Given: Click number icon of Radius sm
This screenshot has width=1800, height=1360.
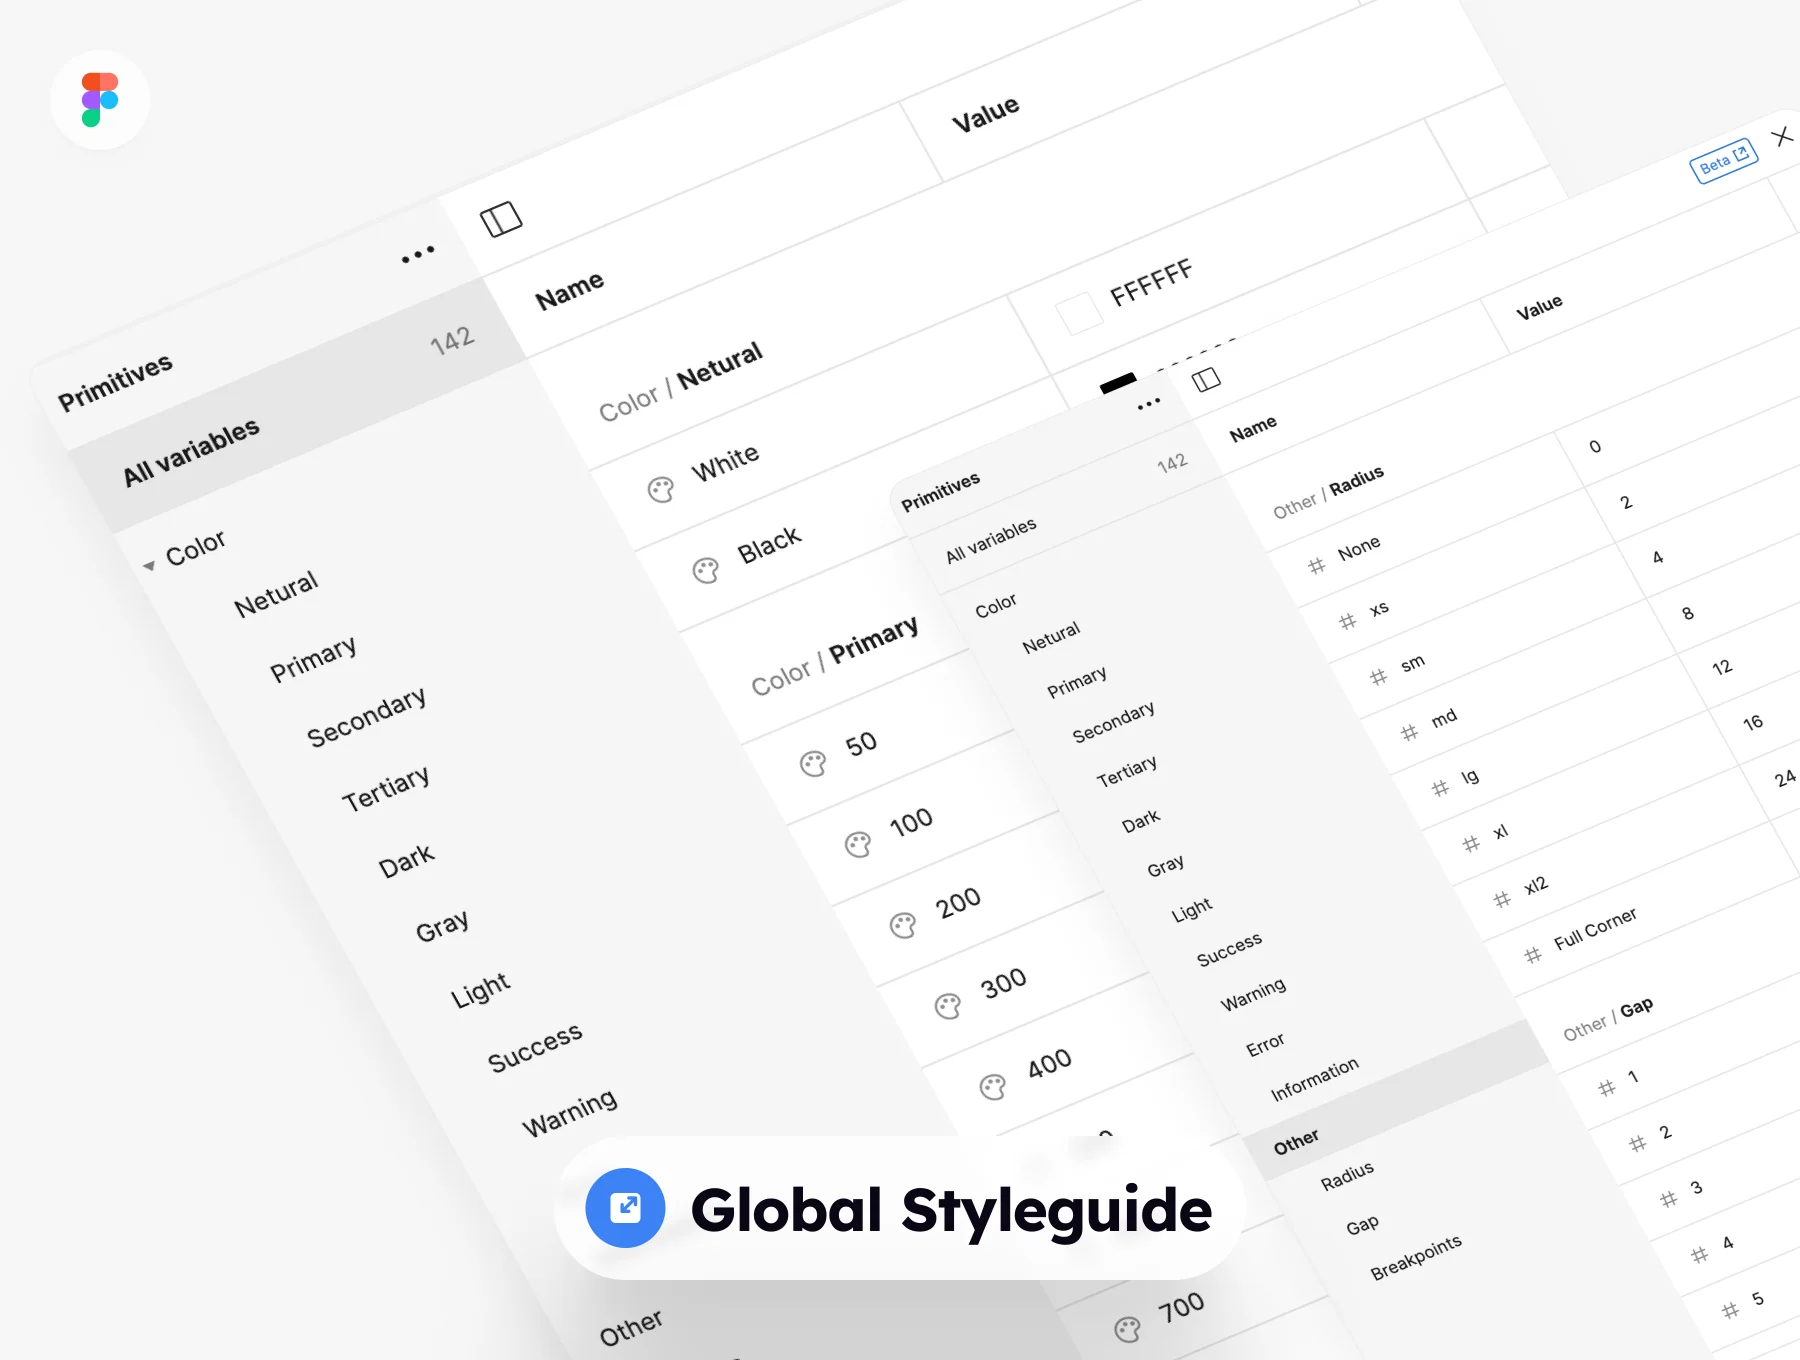Looking at the screenshot, I should coord(1379,677).
